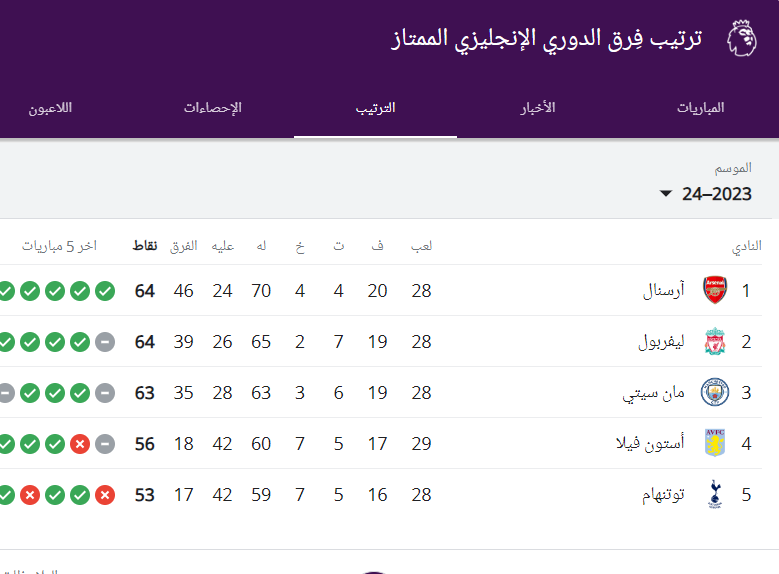Open the الأخبار tab
This screenshot has width=779, height=574.
[x=539, y=107]
